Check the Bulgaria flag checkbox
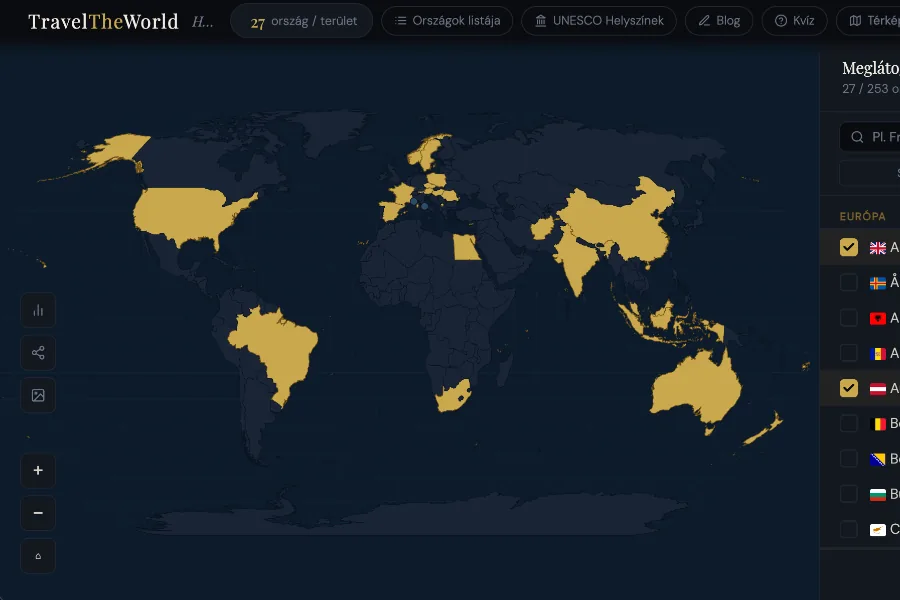Viewport: 900px width, 600px height. point(848,494)
